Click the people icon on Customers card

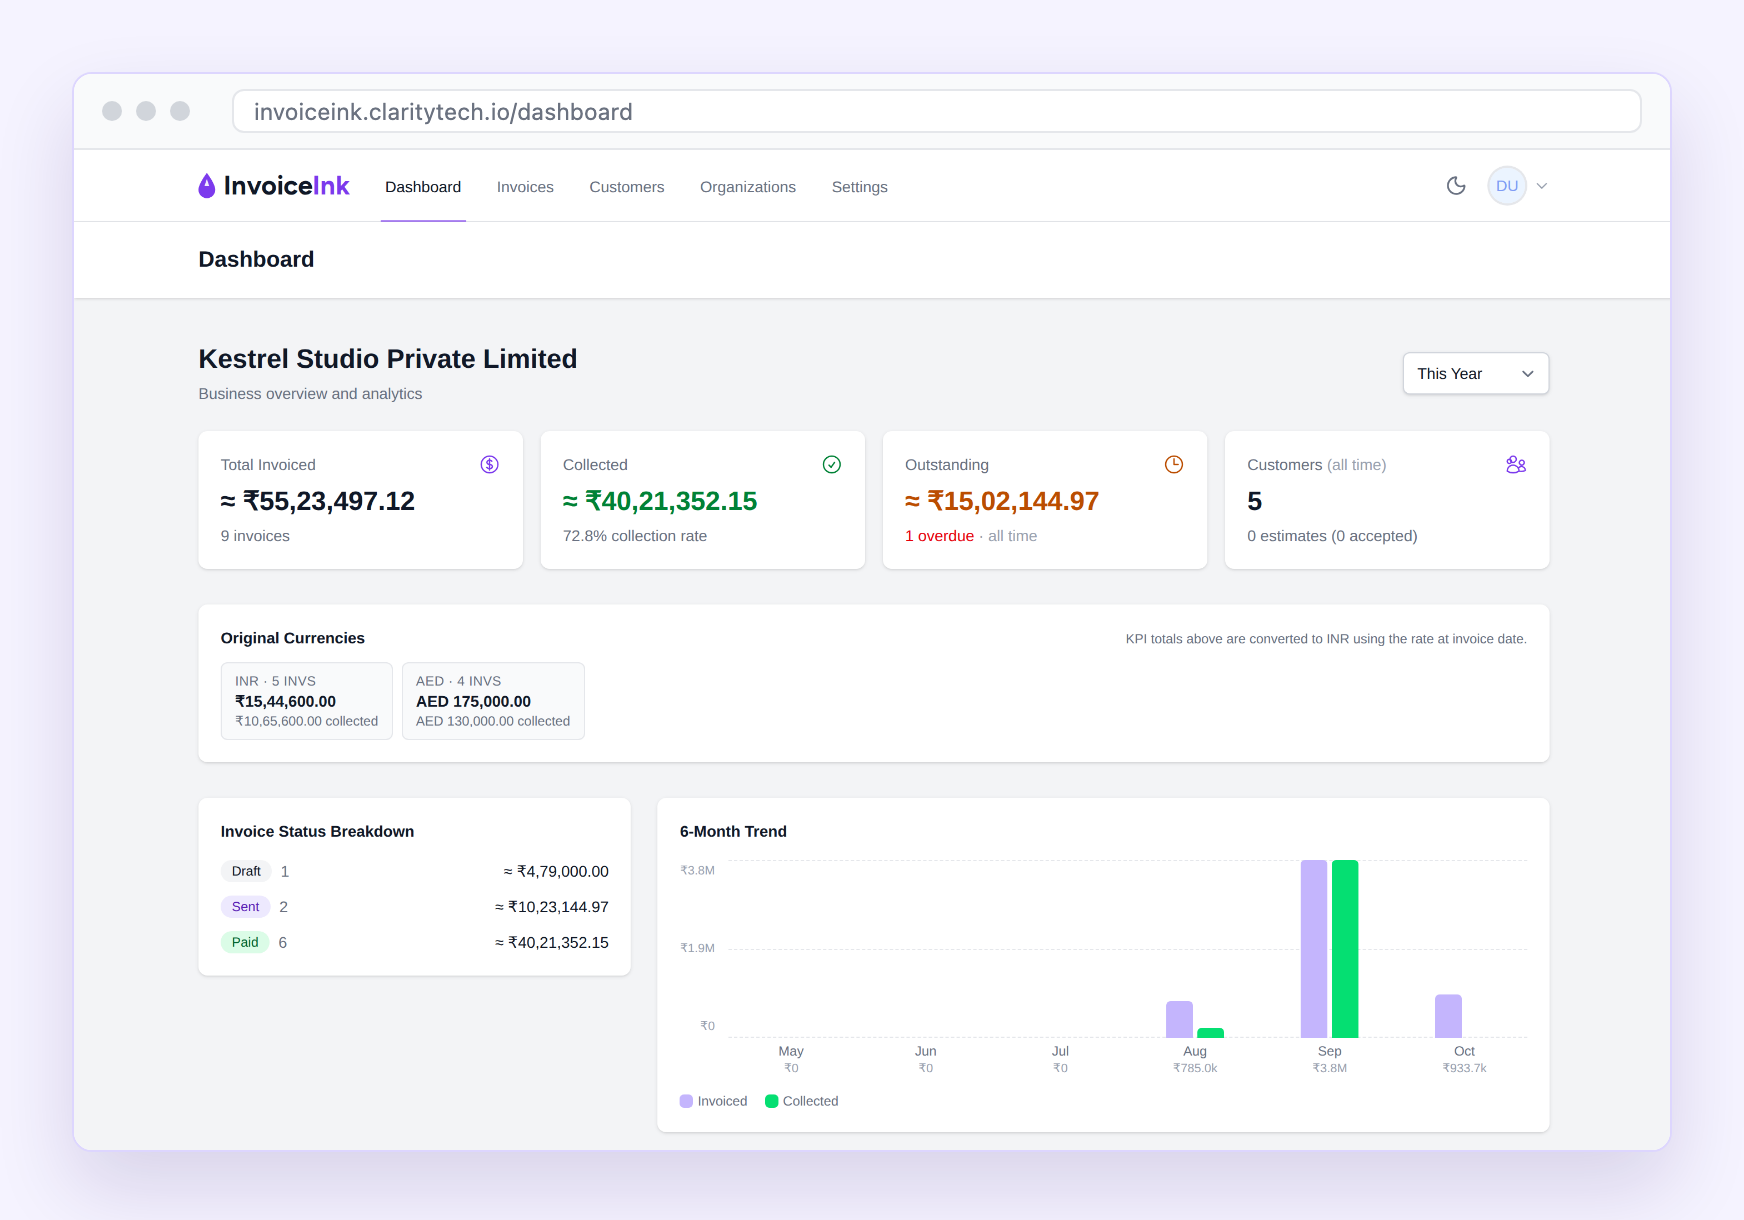[x=1516, y=464]
